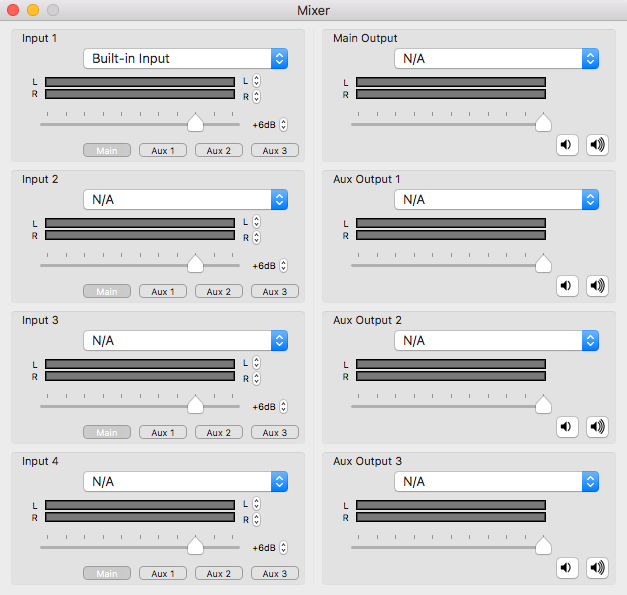The width and height of the screenshot is (627, 595).
Task: Open the Input 3 device dropdown
Action: (186, 341)
